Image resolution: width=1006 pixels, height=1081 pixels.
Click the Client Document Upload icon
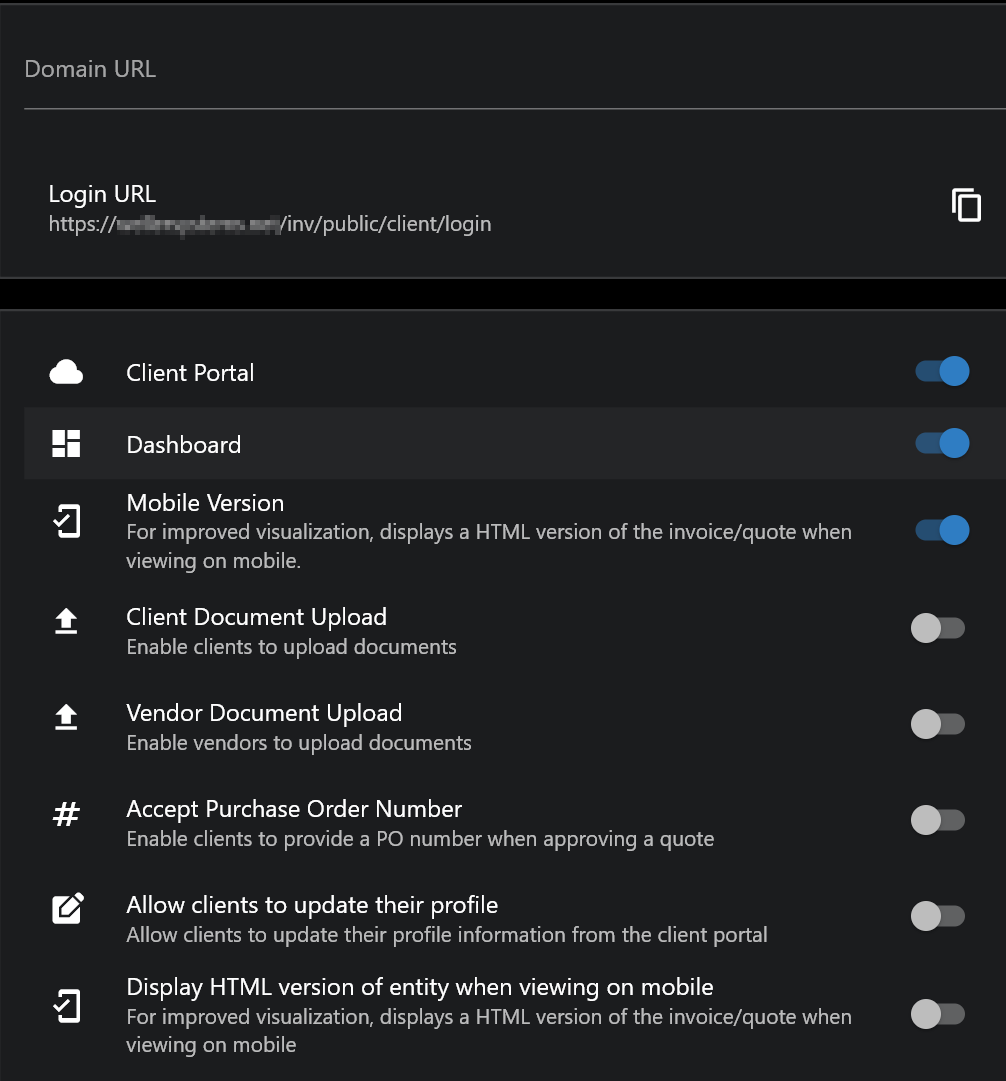coord(66,622)
